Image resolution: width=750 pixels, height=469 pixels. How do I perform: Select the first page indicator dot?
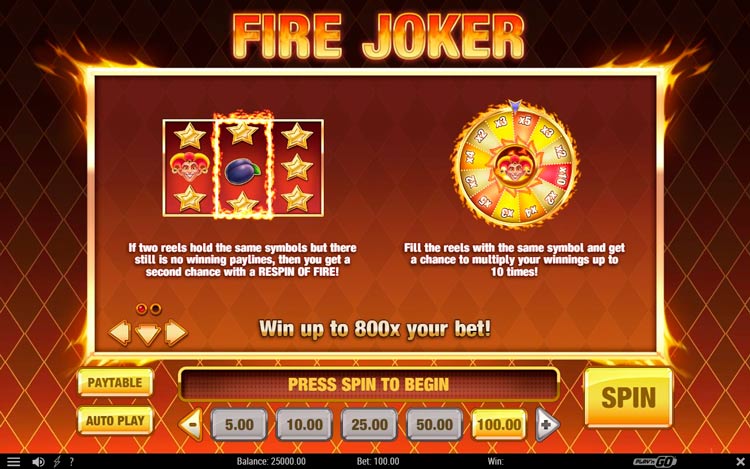pyautogui.click(x=141, y=309)
